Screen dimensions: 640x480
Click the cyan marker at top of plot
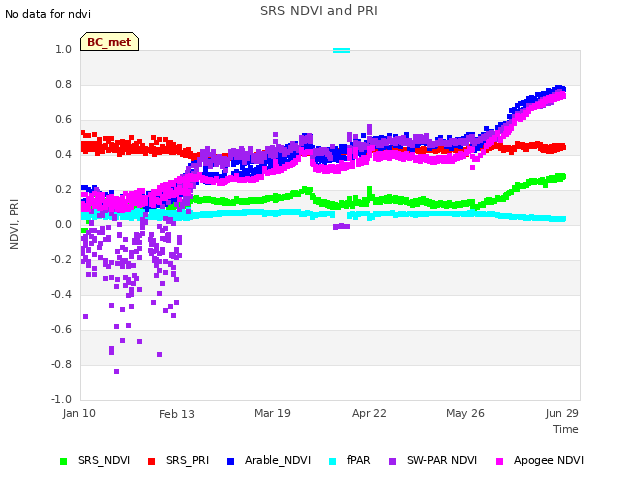pyautogui.click(x=341, y=51)
